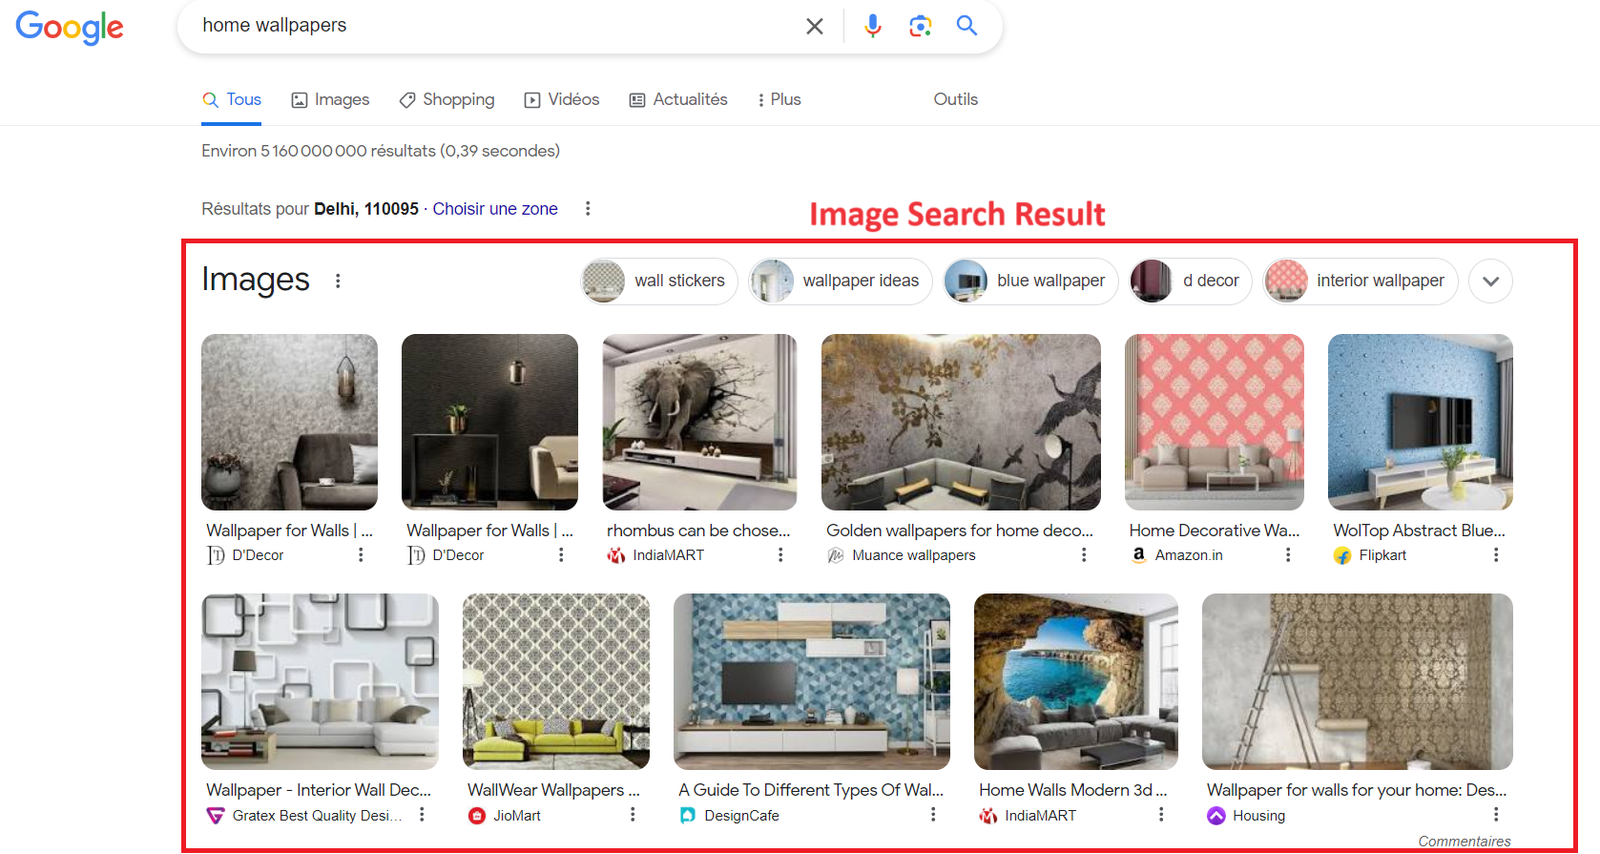Clear the search box with X icon
Screen dimensions: 1600x854
tap(815, 26)
